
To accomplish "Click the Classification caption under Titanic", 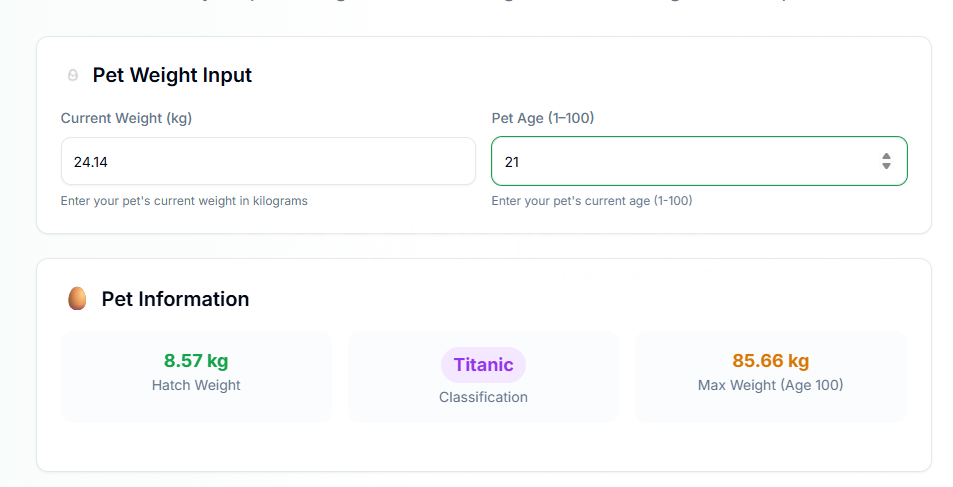I will coord(483,397).
